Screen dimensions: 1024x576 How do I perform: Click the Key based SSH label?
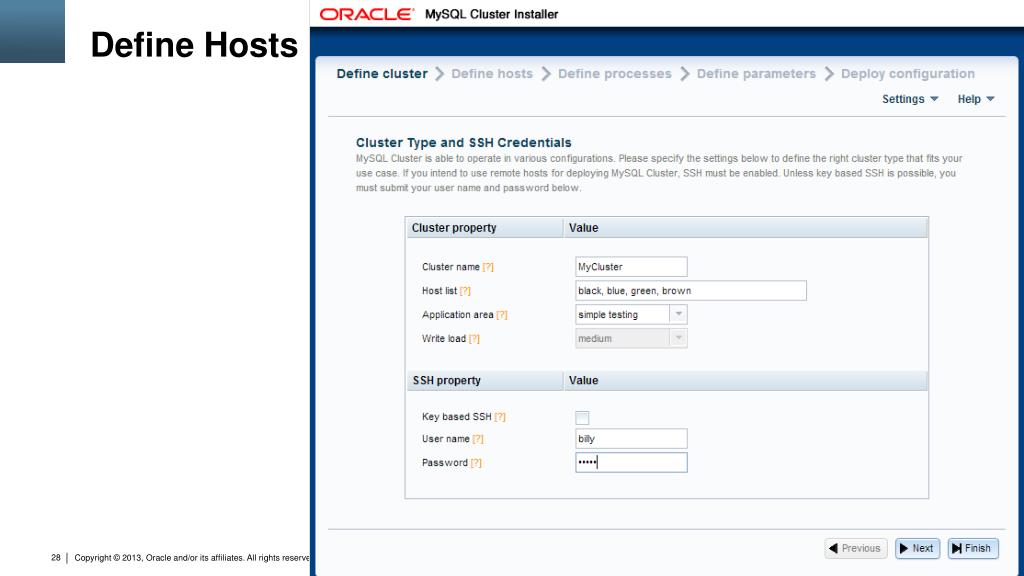tap(456, 417)
